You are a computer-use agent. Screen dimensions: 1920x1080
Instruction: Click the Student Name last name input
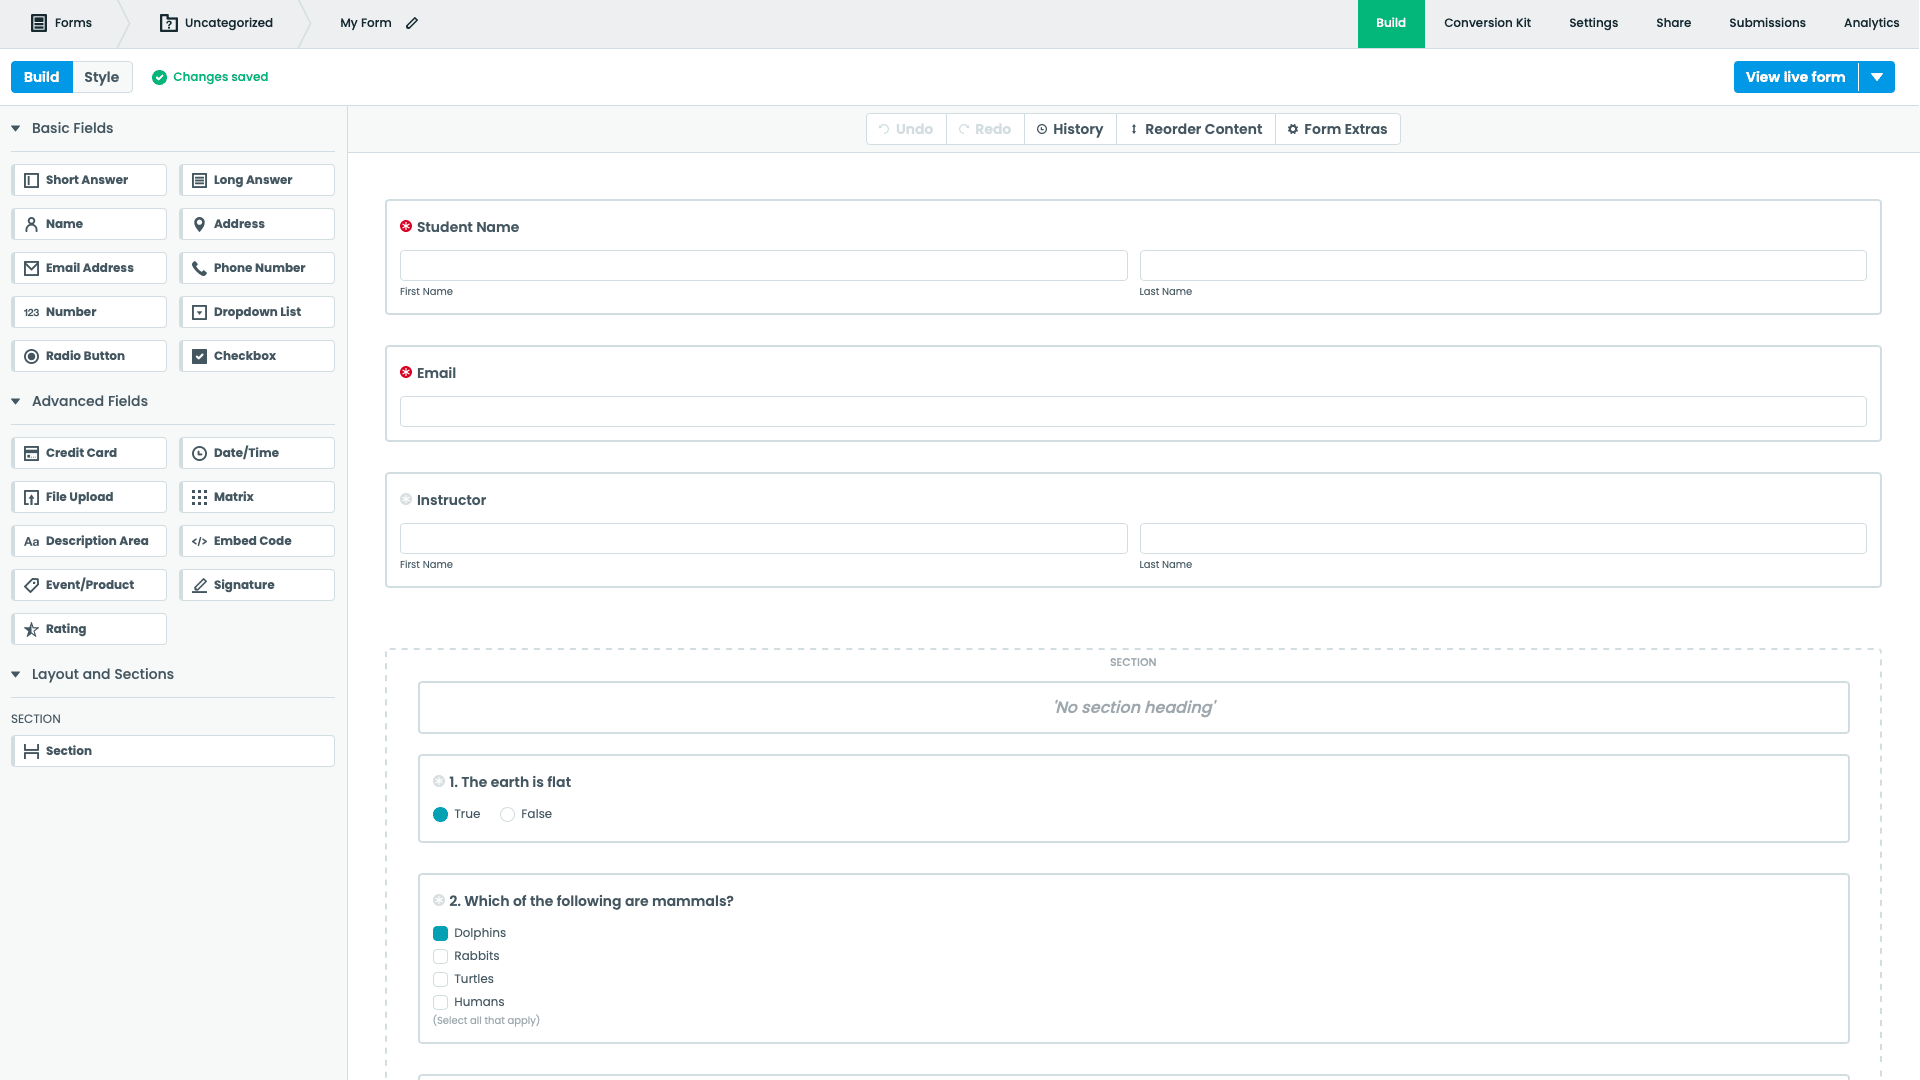click(1502, 266)
